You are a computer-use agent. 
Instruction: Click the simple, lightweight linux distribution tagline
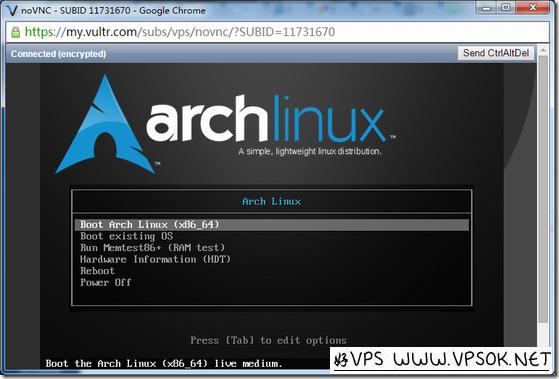point(310,151)
